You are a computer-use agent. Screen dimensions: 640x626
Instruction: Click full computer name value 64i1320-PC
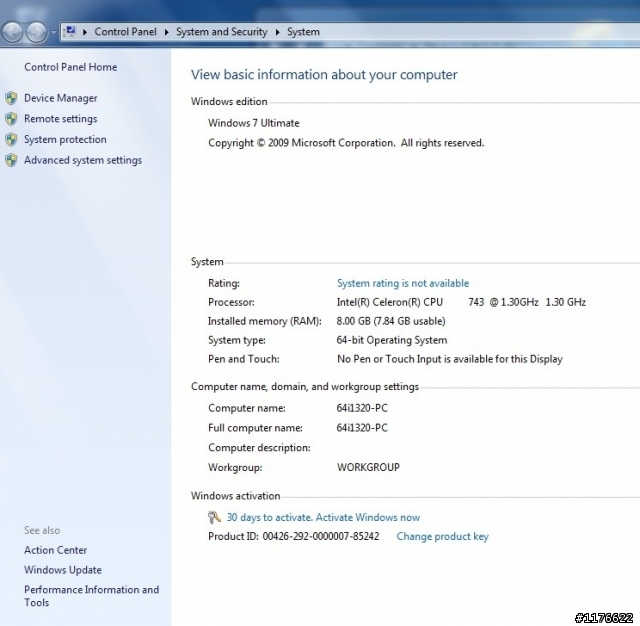pos(362,428)
